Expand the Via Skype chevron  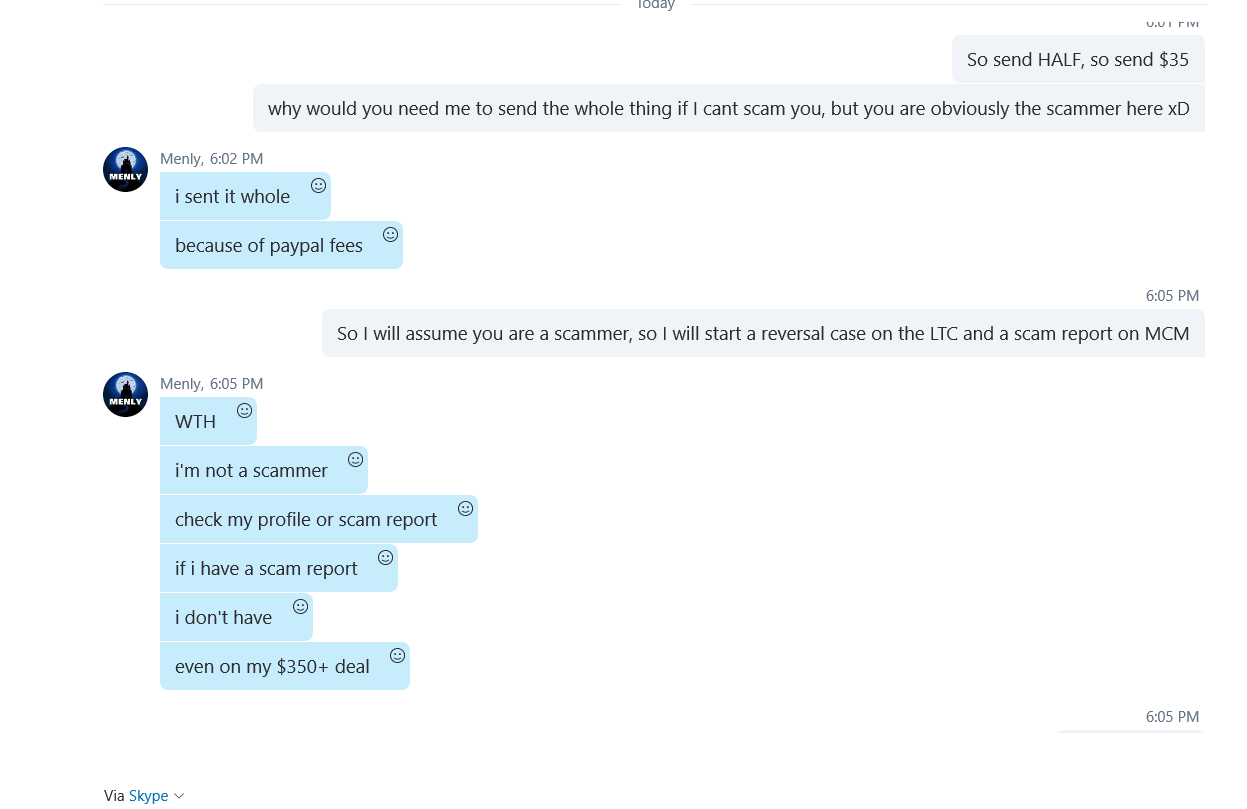[x=179, y=796]
